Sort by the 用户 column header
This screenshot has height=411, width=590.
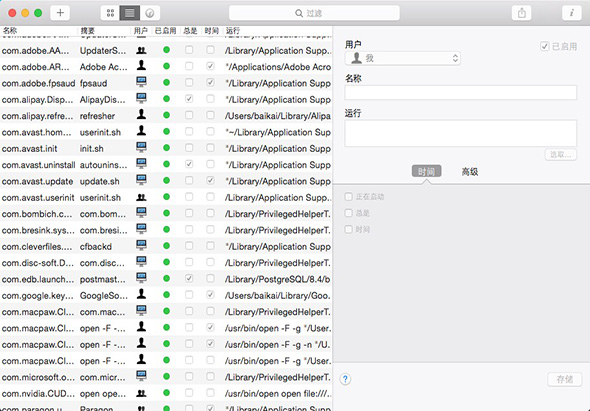140,30
